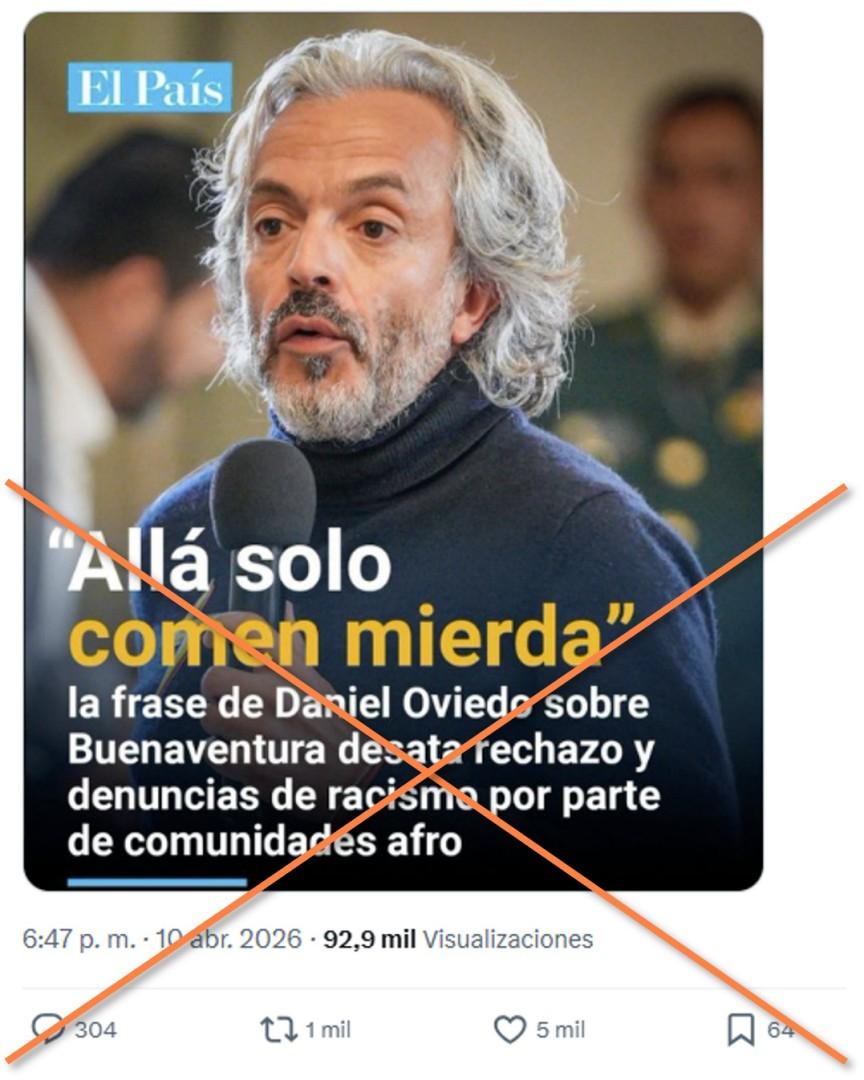
Task: Click the El País logo in the image
Action: click(150, 87)
